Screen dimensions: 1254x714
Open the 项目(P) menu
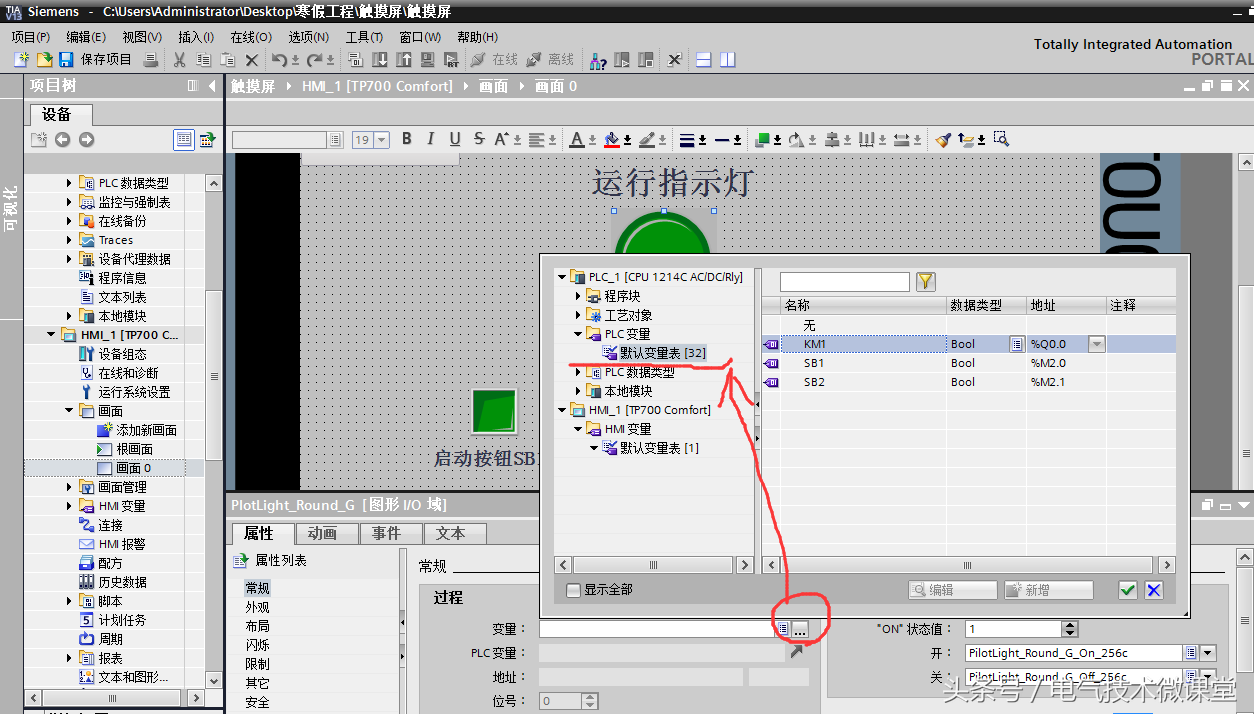(31, 37)
